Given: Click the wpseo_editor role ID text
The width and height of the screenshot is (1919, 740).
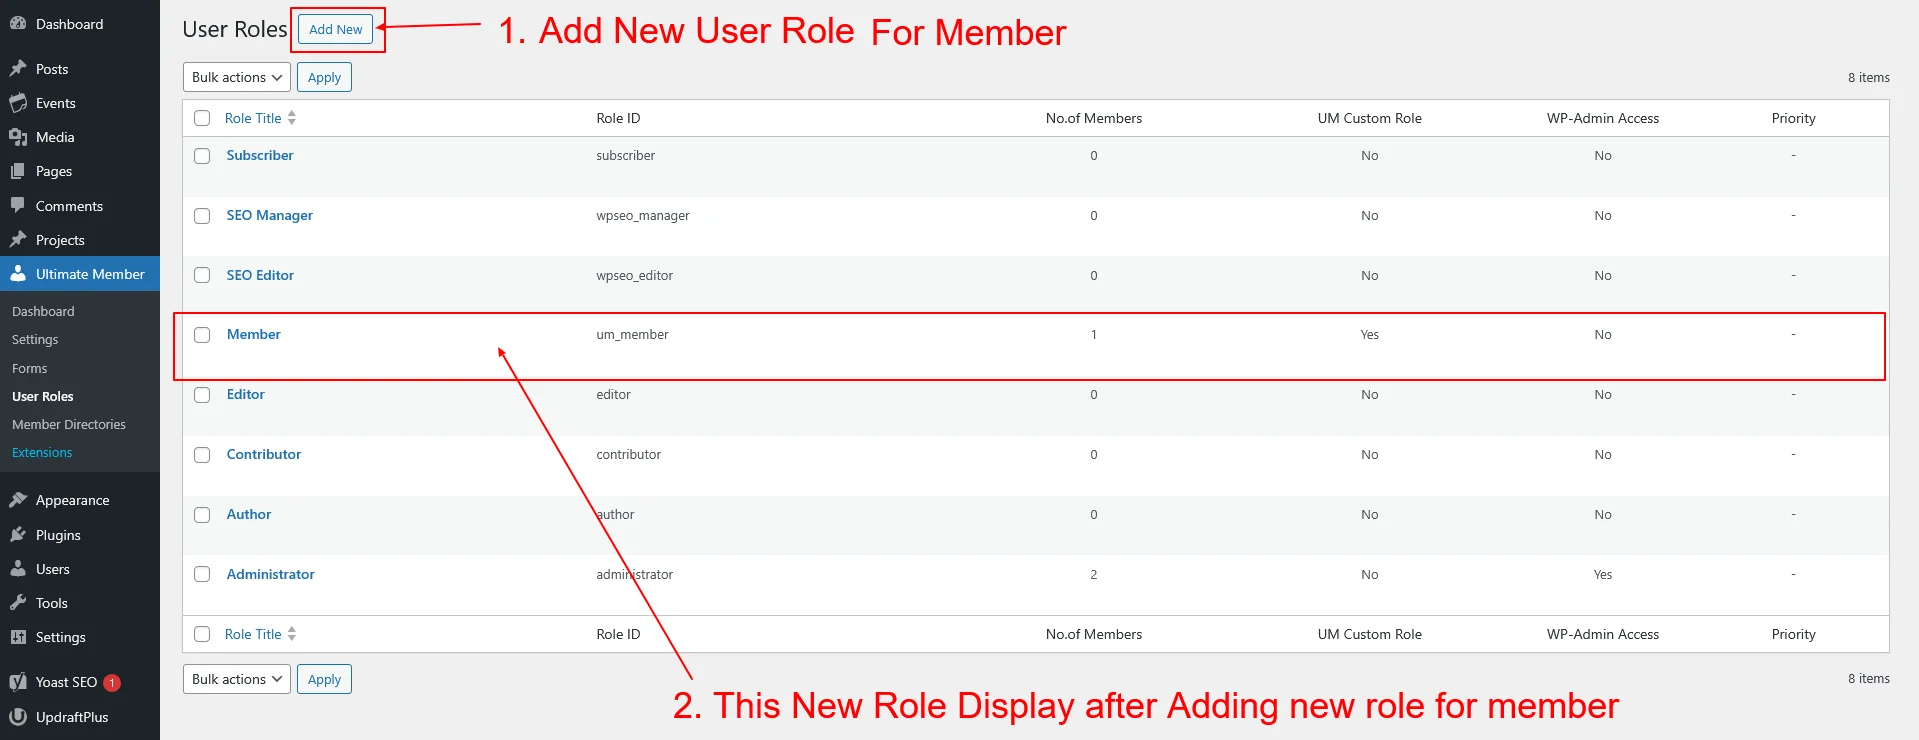Looking at the screenshot, I should [x=634, y=276].
